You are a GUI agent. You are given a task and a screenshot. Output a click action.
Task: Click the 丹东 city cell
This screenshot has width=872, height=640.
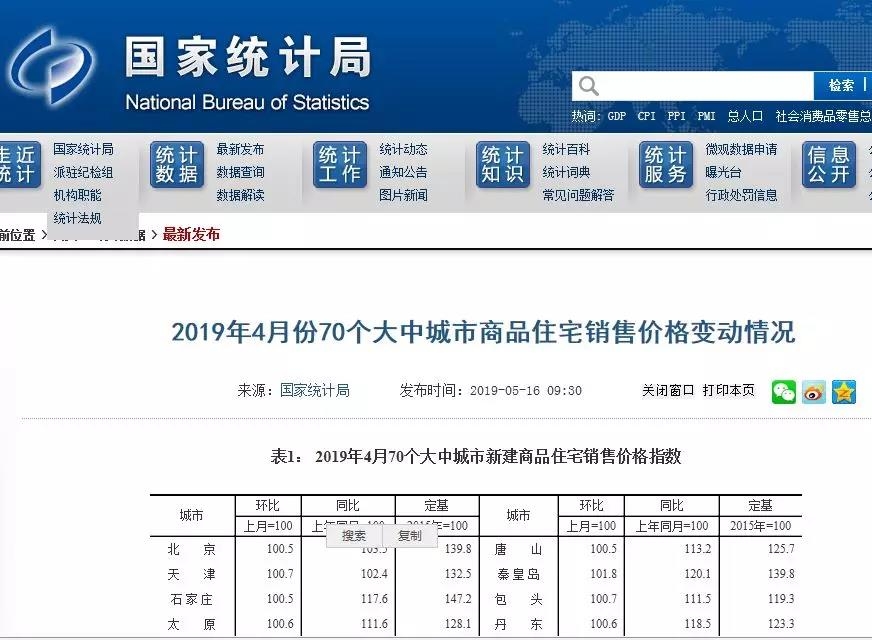coord(518,624)
